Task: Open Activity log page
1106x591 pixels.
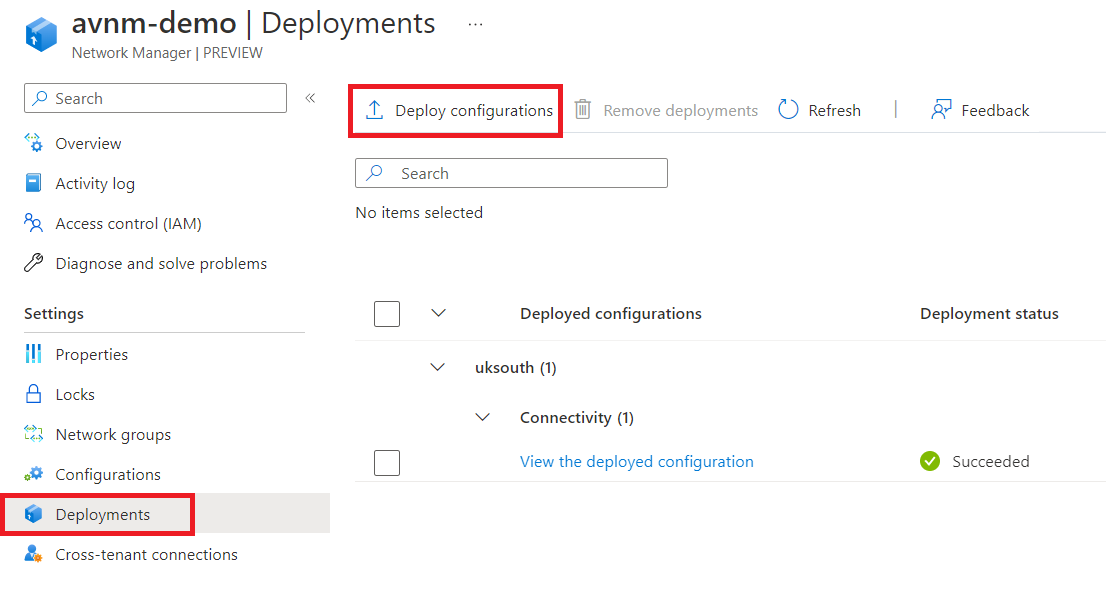Action: pyautogui.click(x=95, y=183)
